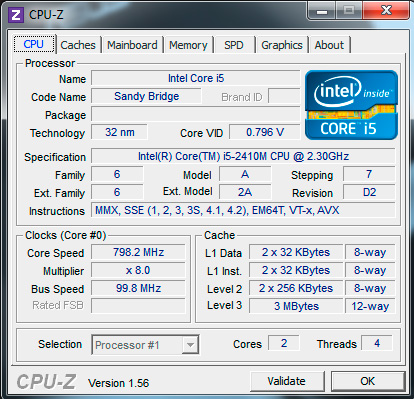Open the Processor #1 selection dropdown

click(x=145, y=345)
